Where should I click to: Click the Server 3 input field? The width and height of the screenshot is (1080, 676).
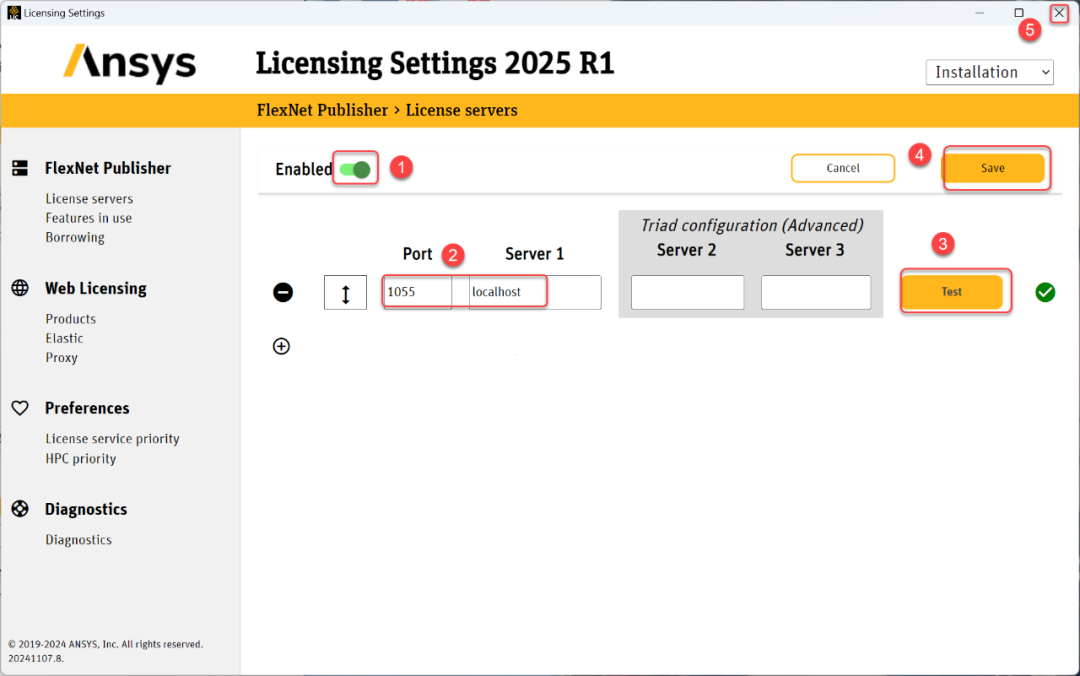pyautogui.click(x=816, y=292)
